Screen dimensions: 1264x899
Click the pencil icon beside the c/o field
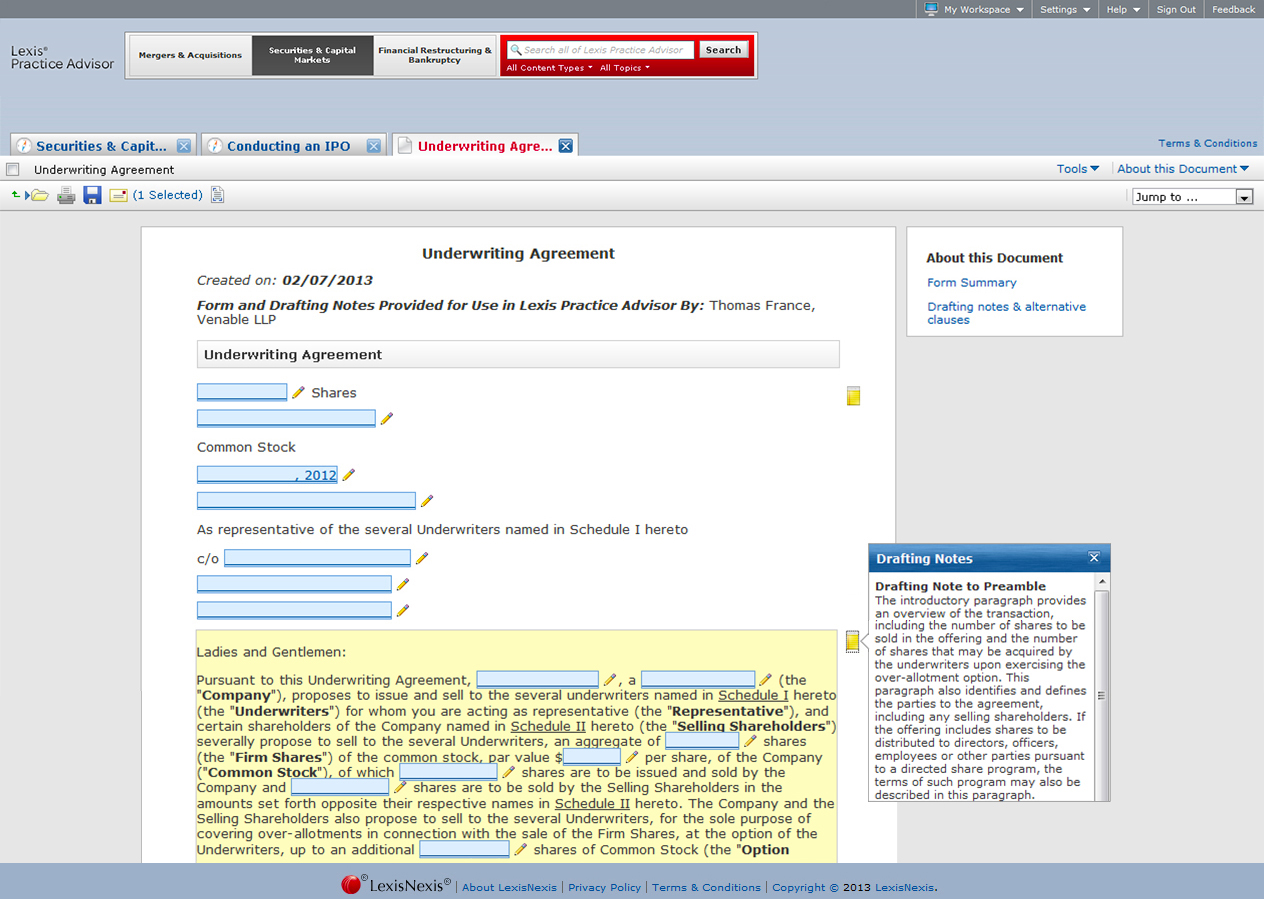421,559
